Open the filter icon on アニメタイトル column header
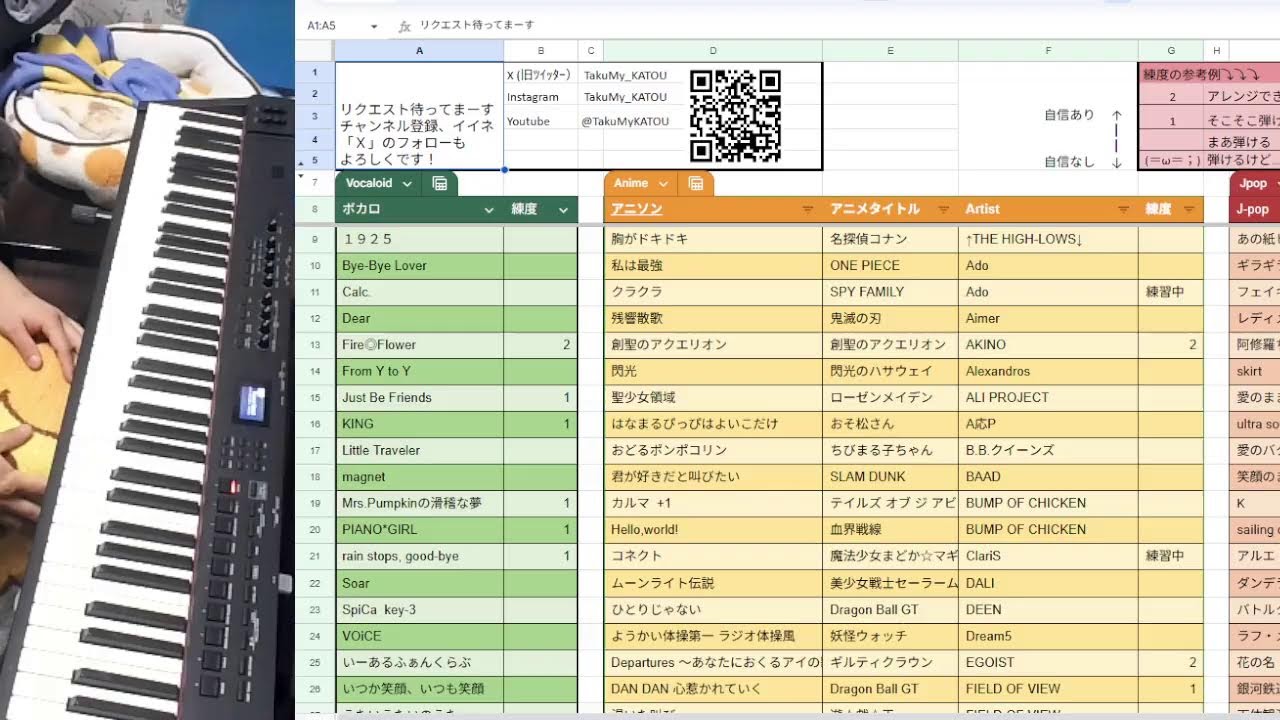 coord(942,210)
